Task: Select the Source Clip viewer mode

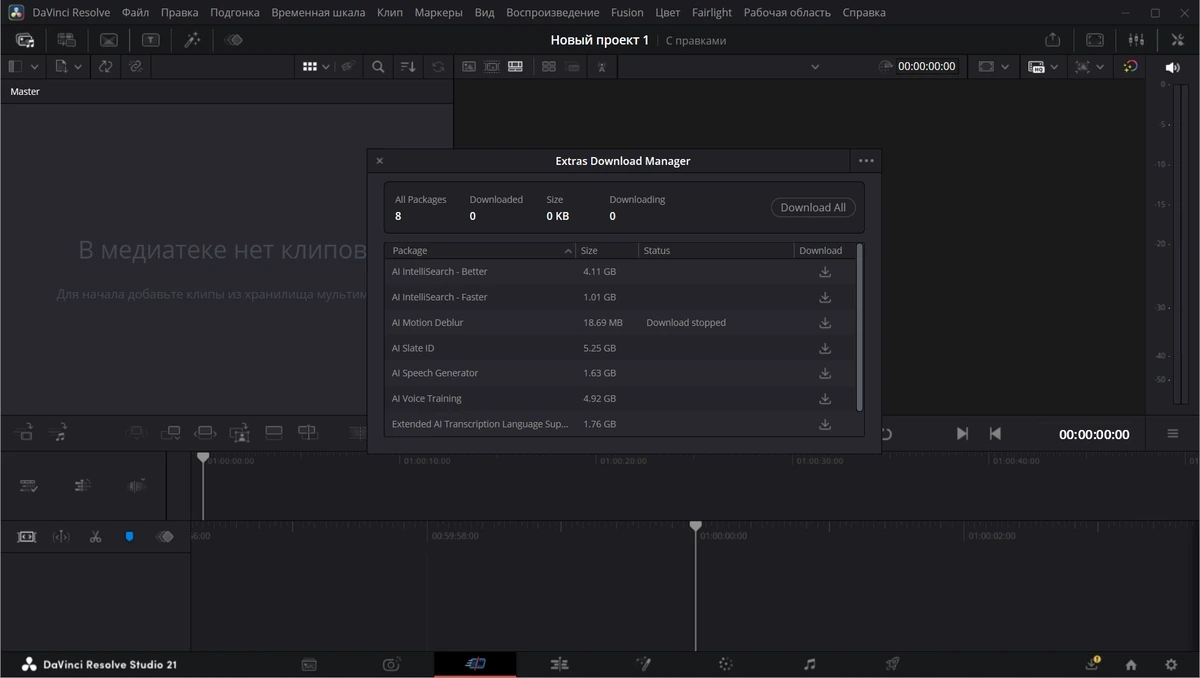Action: pyautogui.click(x=468, y=67)
